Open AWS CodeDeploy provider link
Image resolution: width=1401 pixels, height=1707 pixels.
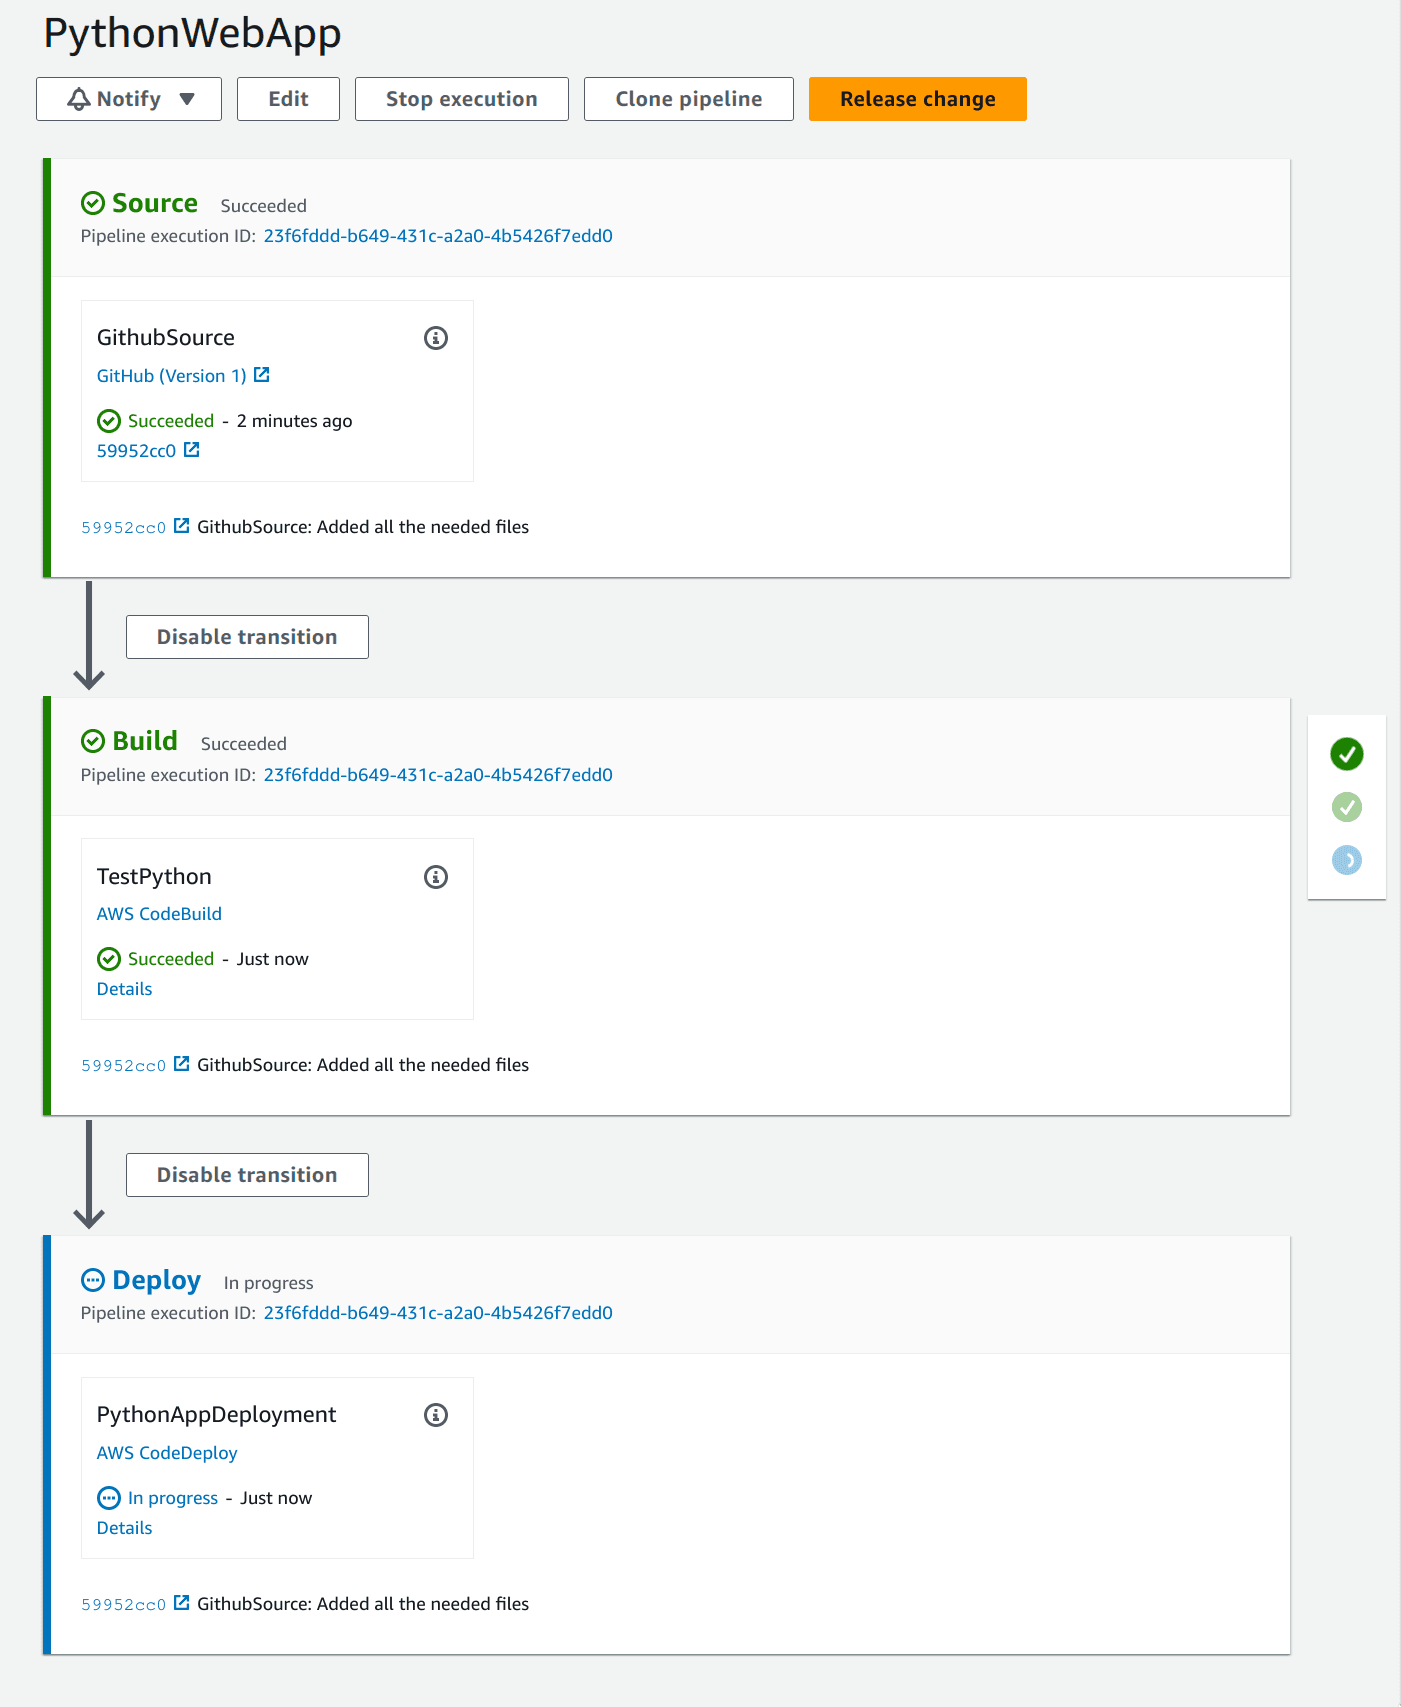pyautogui.click(x=167, y=1453)
